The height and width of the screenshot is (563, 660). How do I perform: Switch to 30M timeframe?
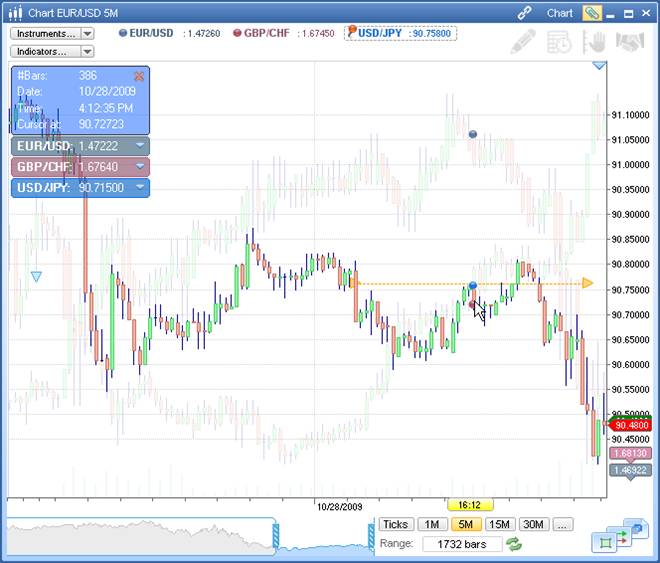click(533, 524)
